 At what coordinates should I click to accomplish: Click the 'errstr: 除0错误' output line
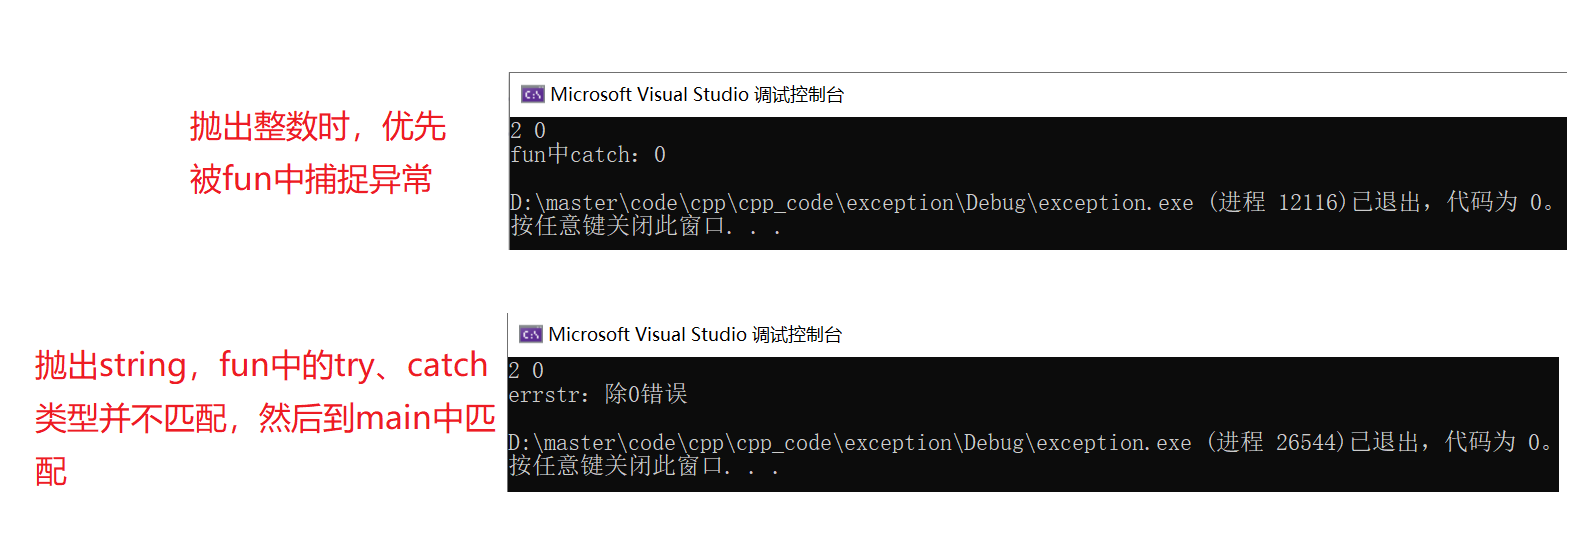point(598,394)
